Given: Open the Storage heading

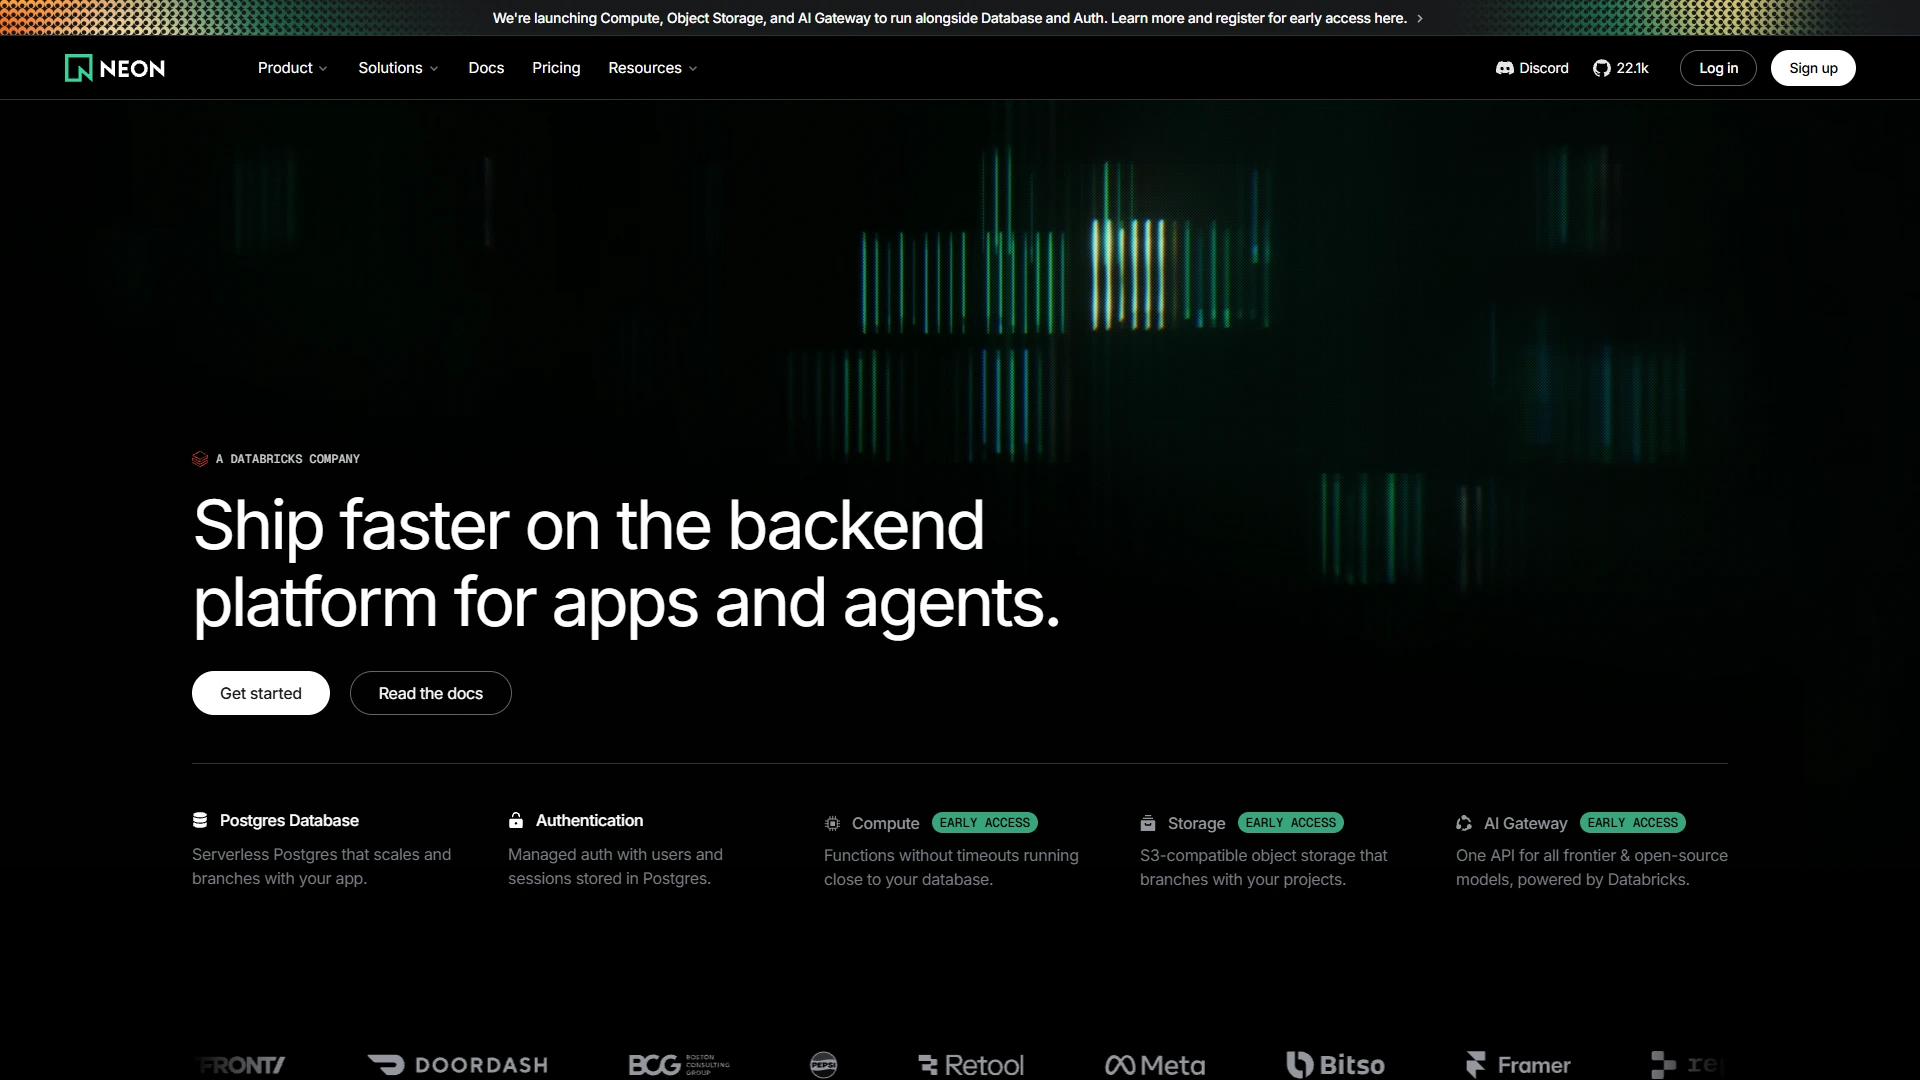Looking at the screenshot, I should tap(1196, 823).
